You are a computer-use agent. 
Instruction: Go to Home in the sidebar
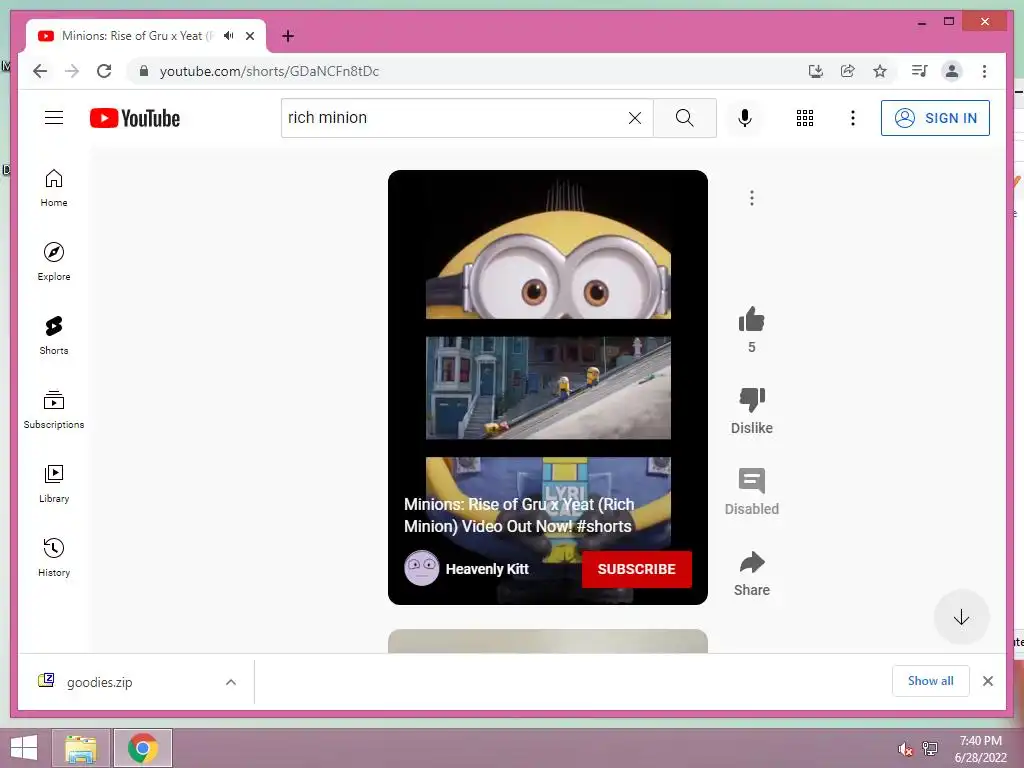click(x=54, y=188)
